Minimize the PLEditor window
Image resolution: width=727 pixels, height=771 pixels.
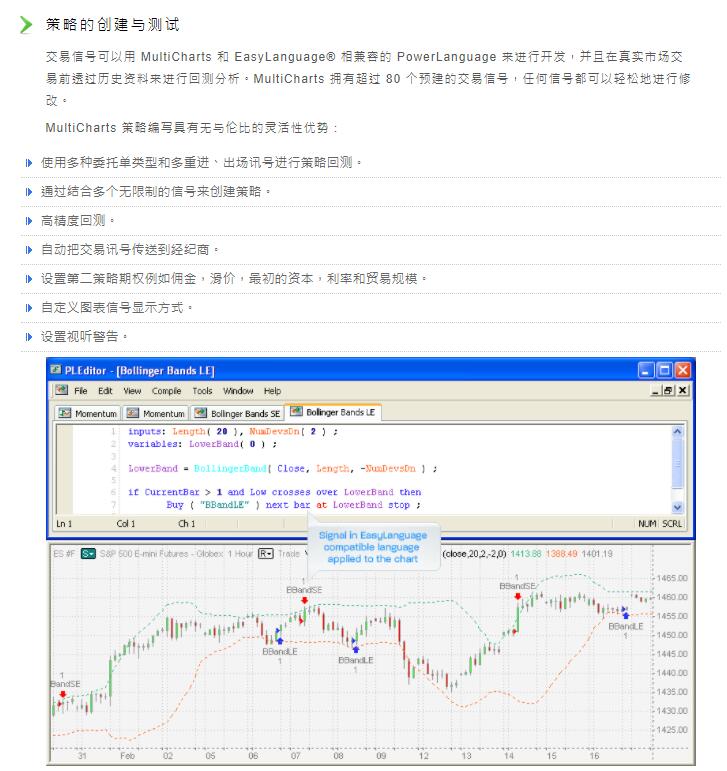point(646,370)
